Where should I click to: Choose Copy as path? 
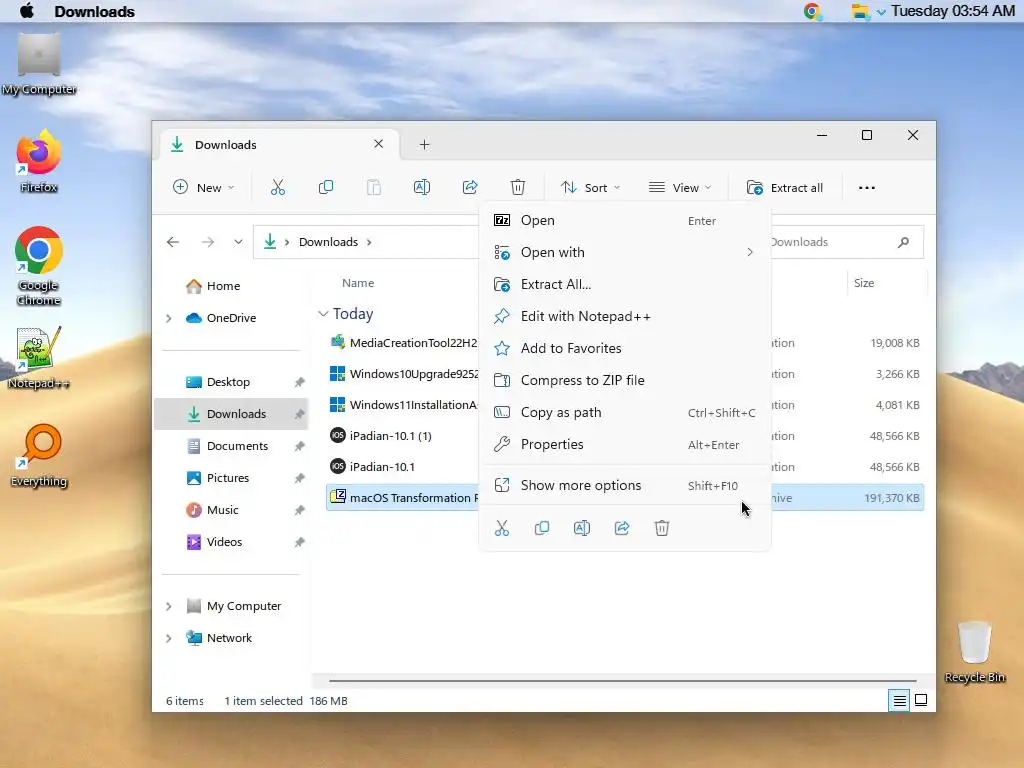(624, 412)
